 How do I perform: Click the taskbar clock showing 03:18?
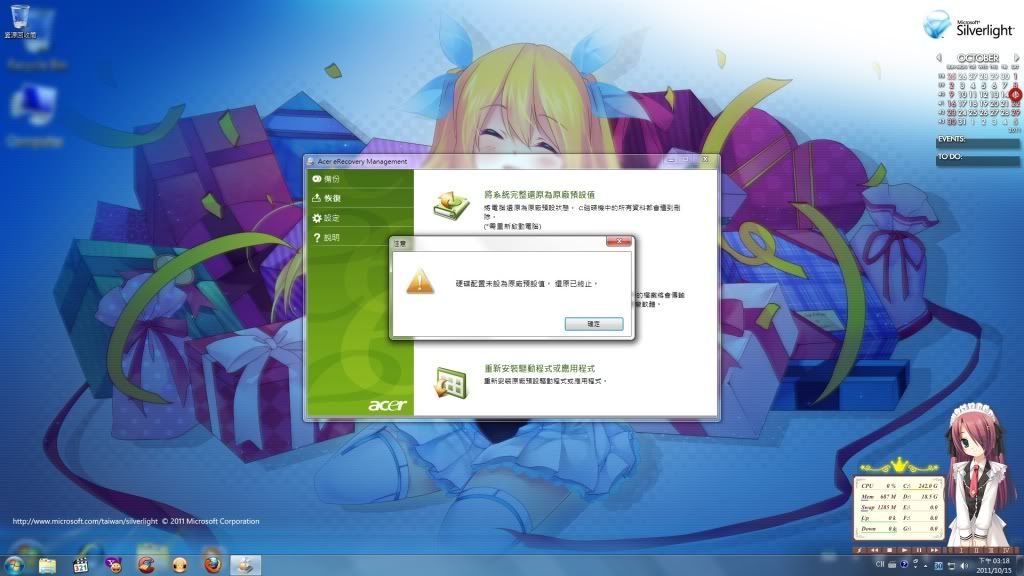(x=992, y=565)
